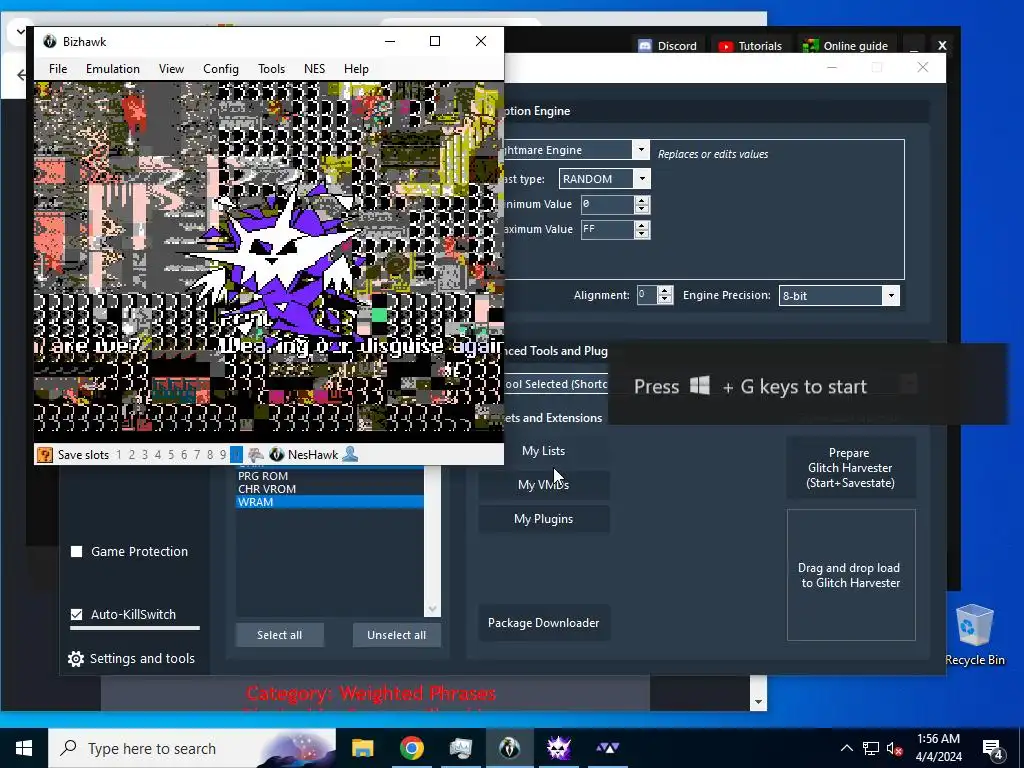Click the My Lists button

(x=543, y=451)
